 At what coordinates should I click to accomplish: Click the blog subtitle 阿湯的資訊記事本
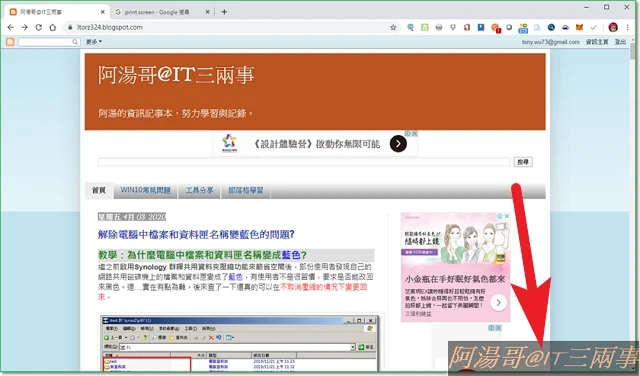[x=176, y=113]
